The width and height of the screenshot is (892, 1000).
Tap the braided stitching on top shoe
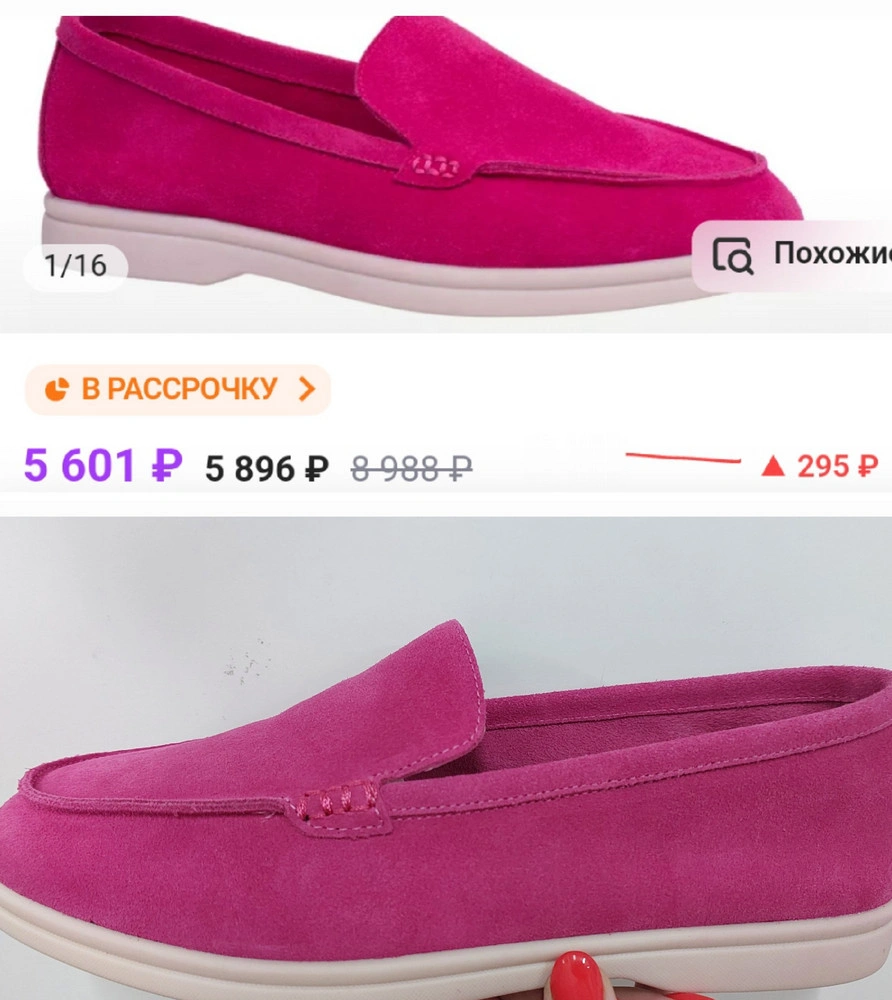pos(435,166)
